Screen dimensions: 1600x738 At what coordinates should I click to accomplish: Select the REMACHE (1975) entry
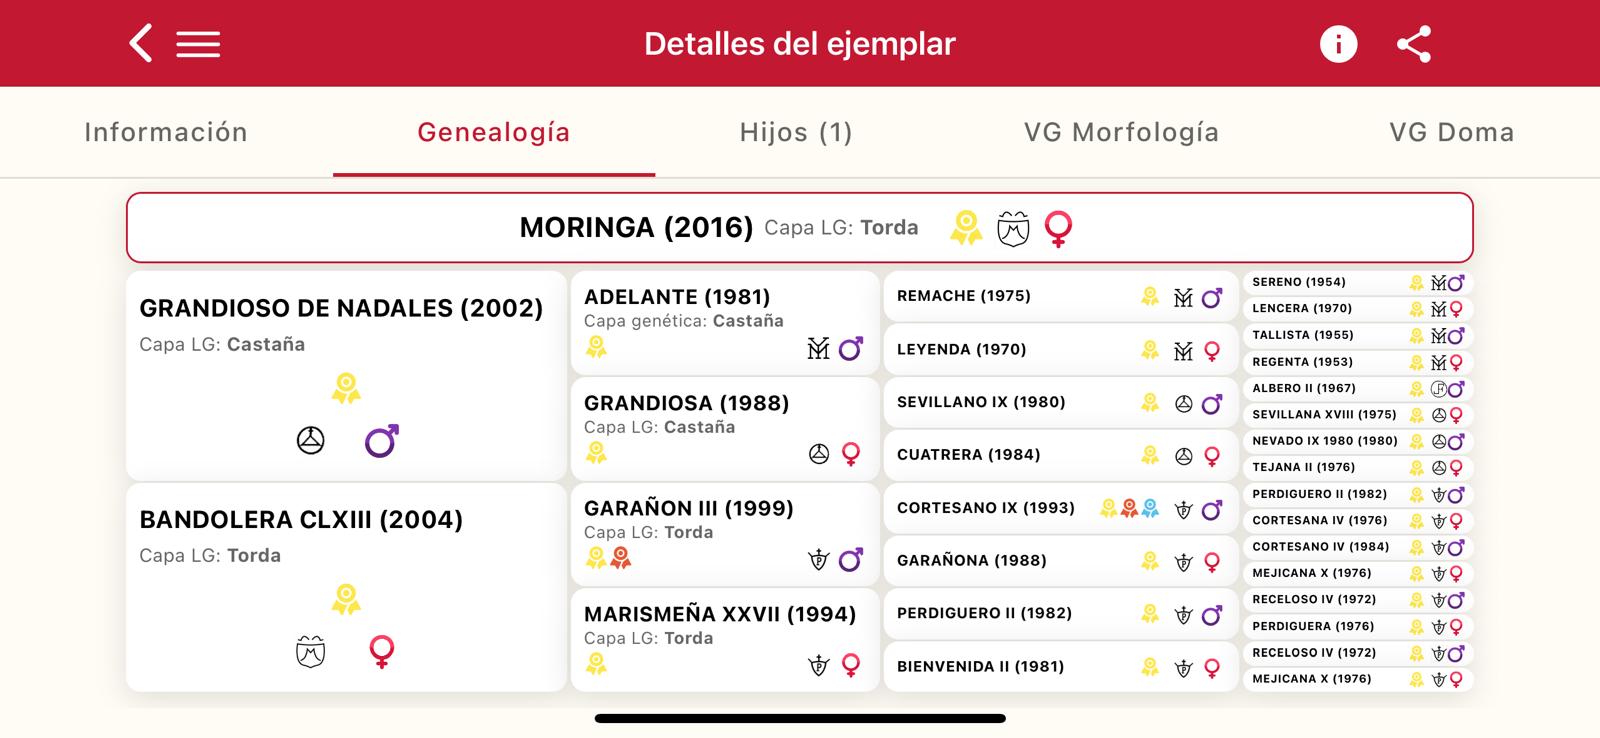tap(1061, 296)
